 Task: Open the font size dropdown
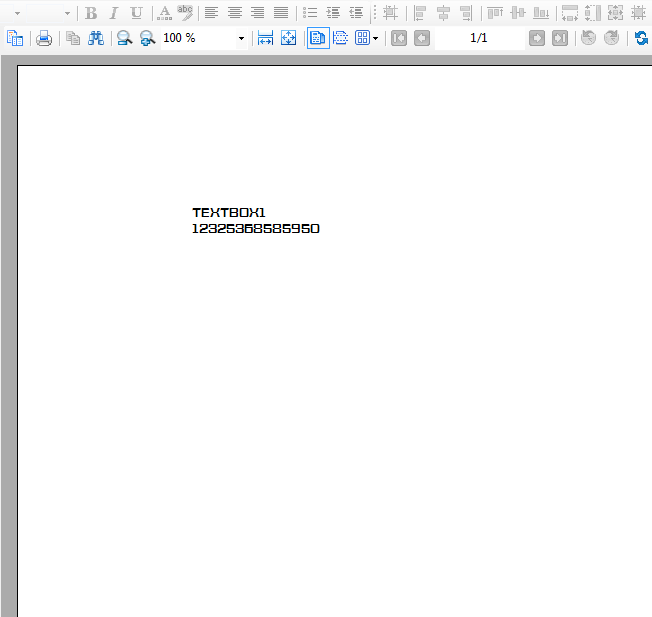click(67, 14)
